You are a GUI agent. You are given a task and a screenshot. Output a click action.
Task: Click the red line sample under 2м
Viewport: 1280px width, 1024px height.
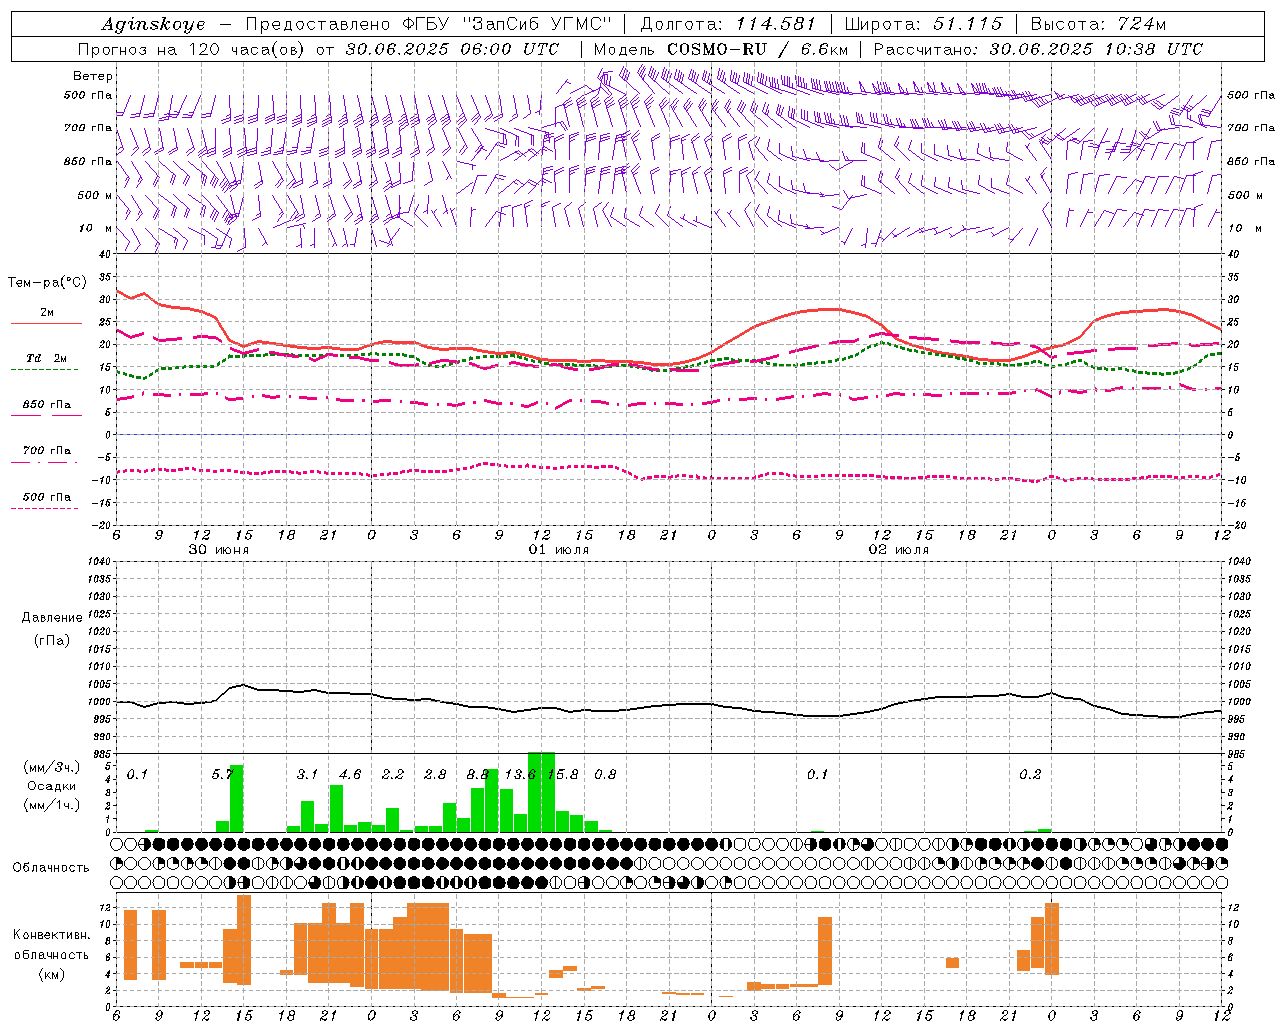[46, 323]
